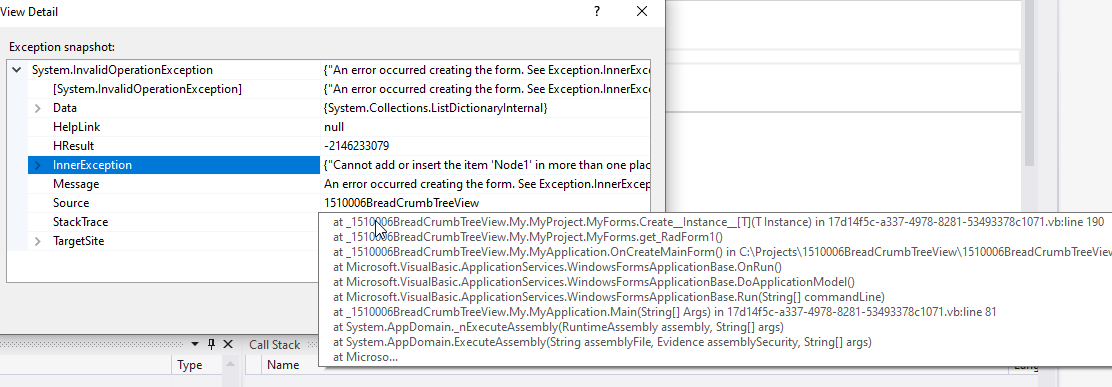Expand the TargetSite row
Screen dimensions: 1112x387
coord(38,242)
